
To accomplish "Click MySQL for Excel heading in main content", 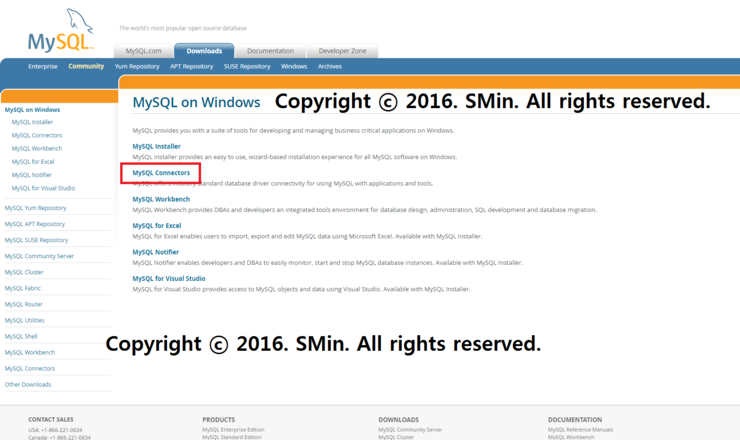I will (157, 226).
